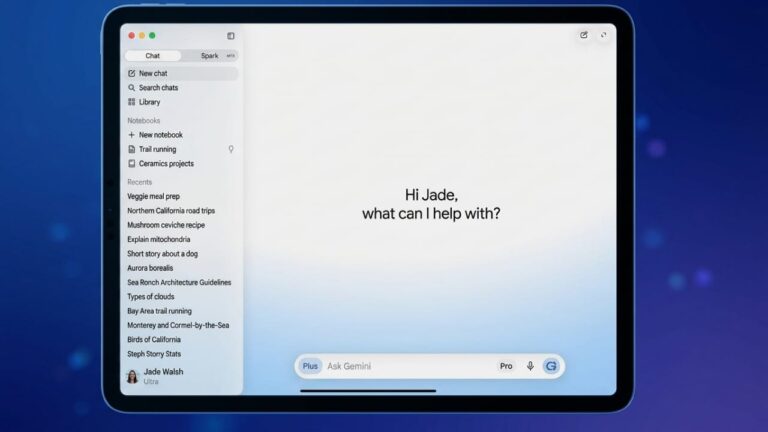768x432 pixels.
Task: Click the Gemini G button in prompt bar
Action: click(551, 366)
